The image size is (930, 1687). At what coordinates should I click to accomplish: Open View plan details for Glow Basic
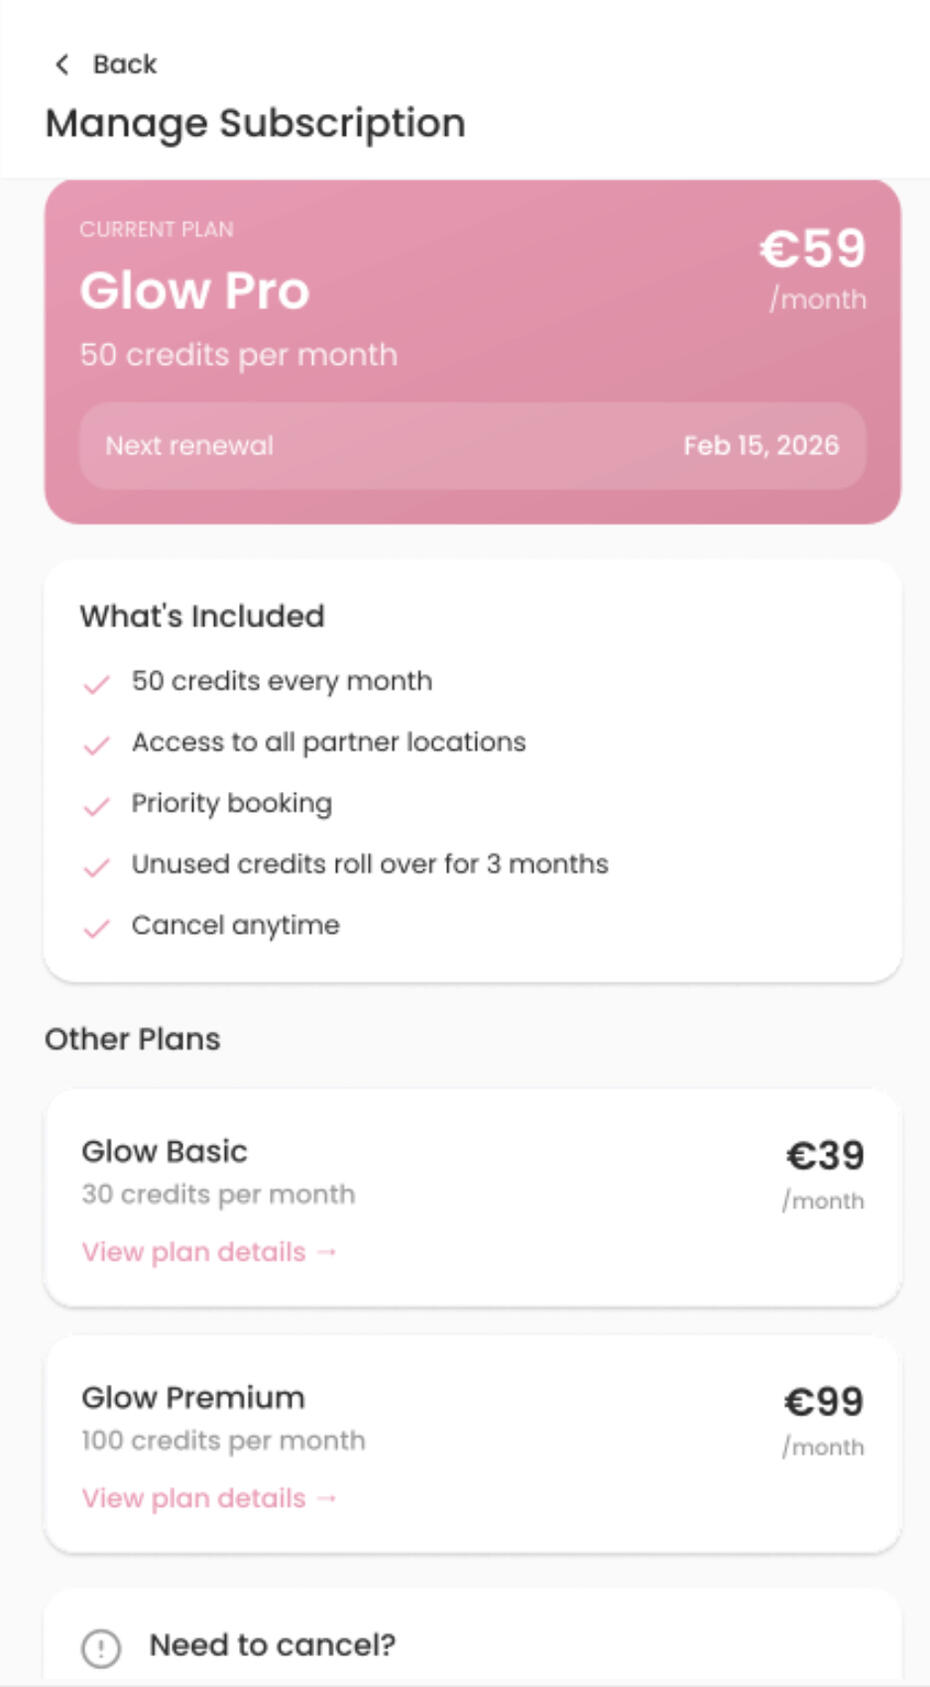[x=209, y=1252]
